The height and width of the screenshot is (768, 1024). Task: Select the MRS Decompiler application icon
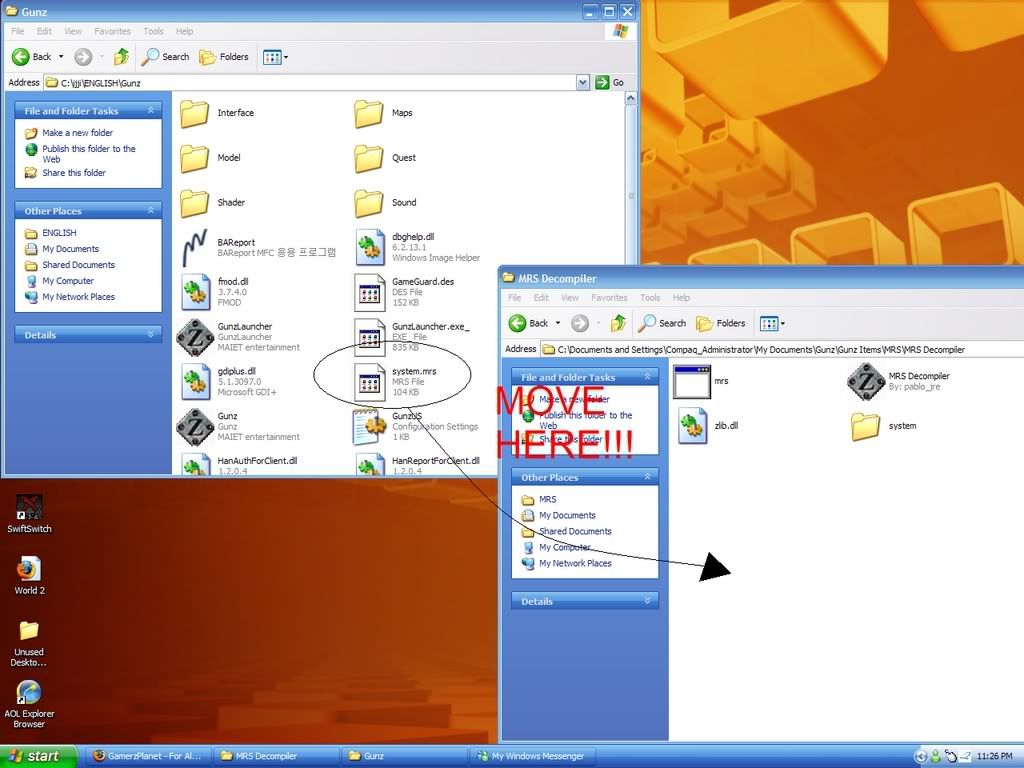(866, 381)
